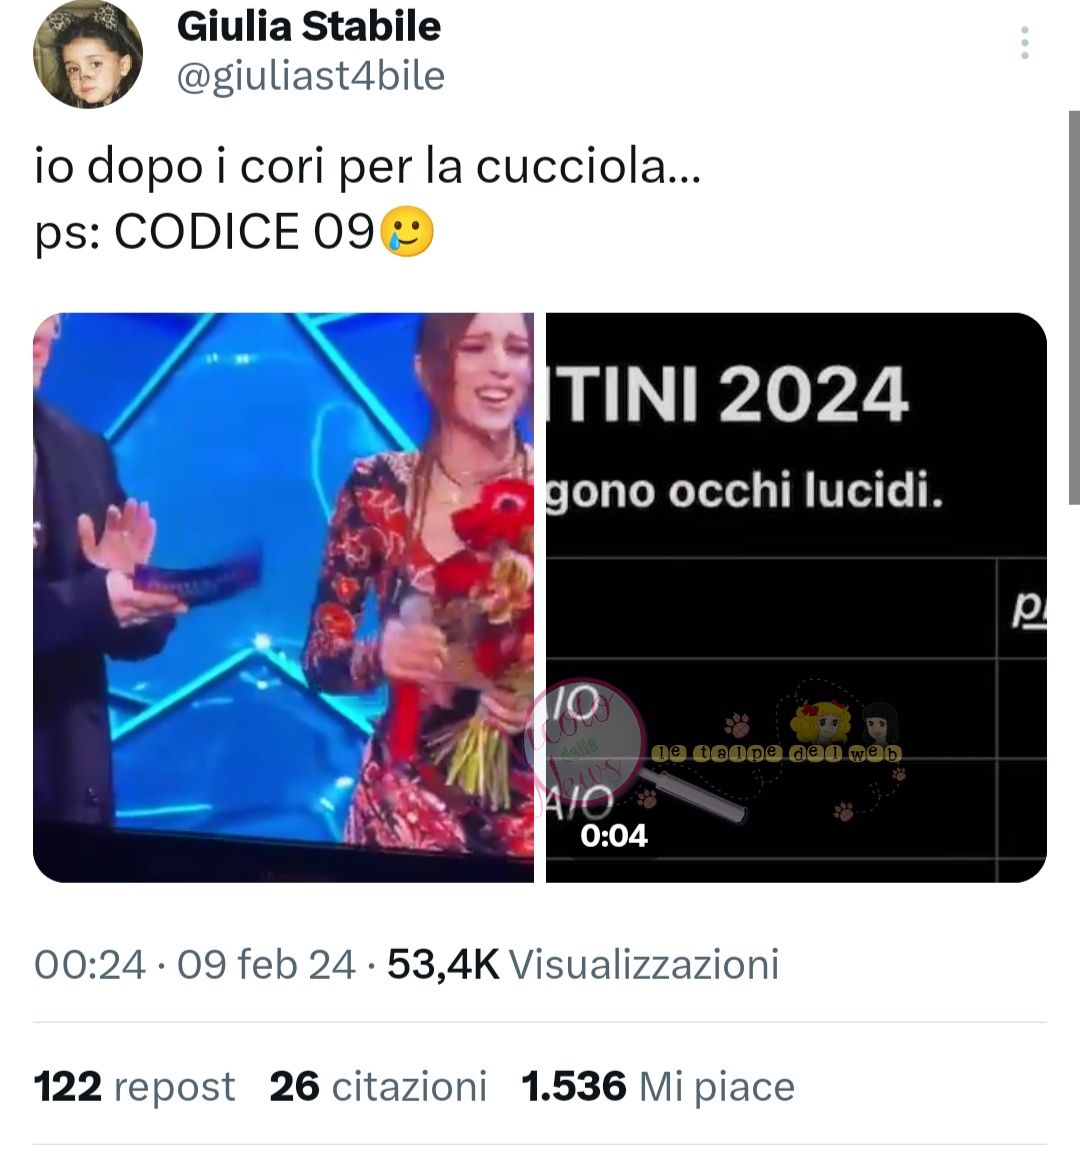Viewport: 1080px width, 1155px height.
Task: Open the 00:24 · 09 feb 24 timestamp
Action: (x=195, y=964)
